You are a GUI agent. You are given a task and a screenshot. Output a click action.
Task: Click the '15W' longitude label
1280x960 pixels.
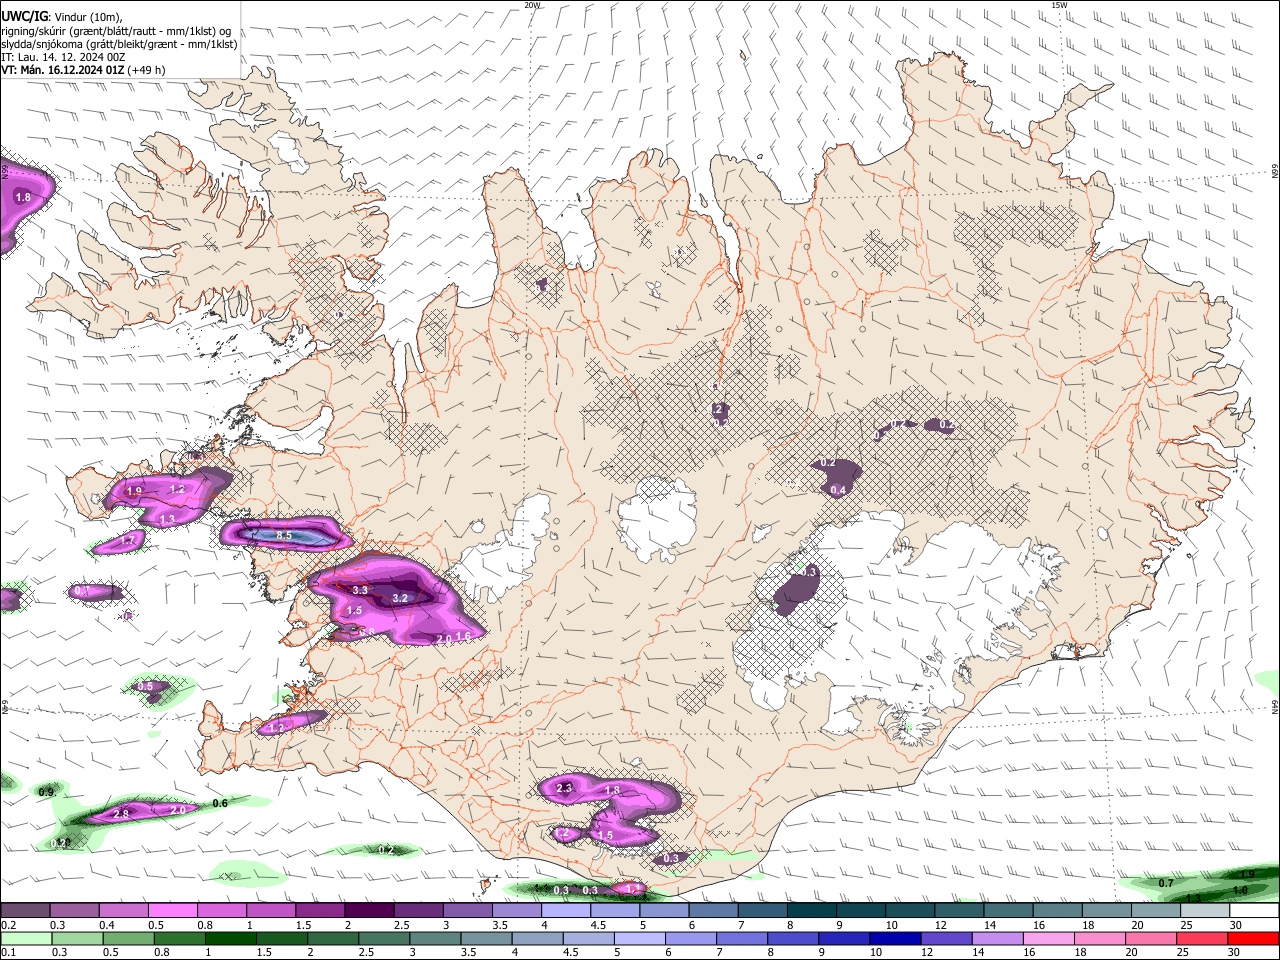point(1059,5)
